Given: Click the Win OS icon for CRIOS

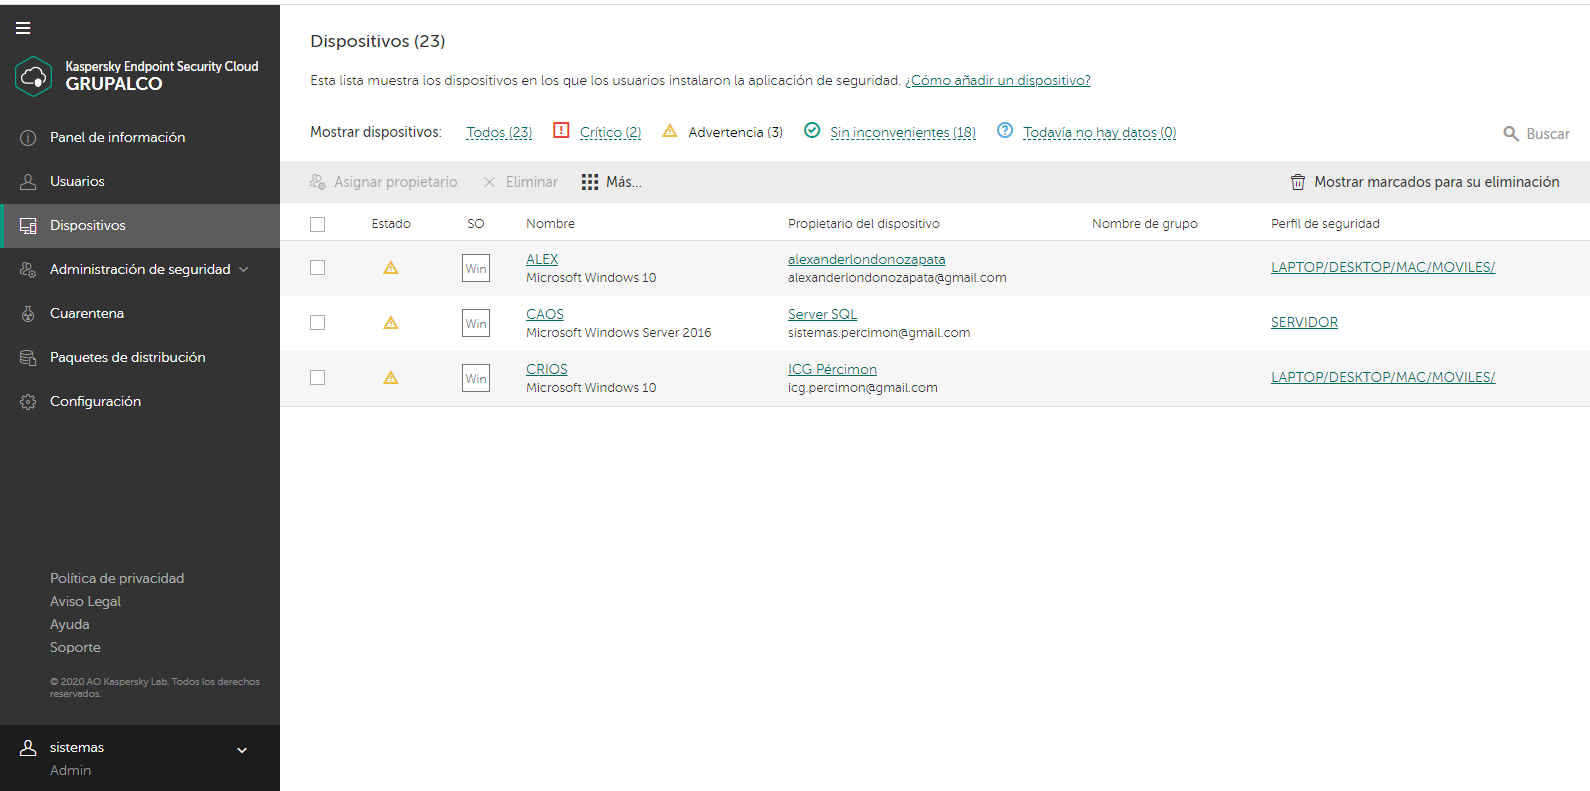Looking at the screenshot, I should [x=476, y=378].
